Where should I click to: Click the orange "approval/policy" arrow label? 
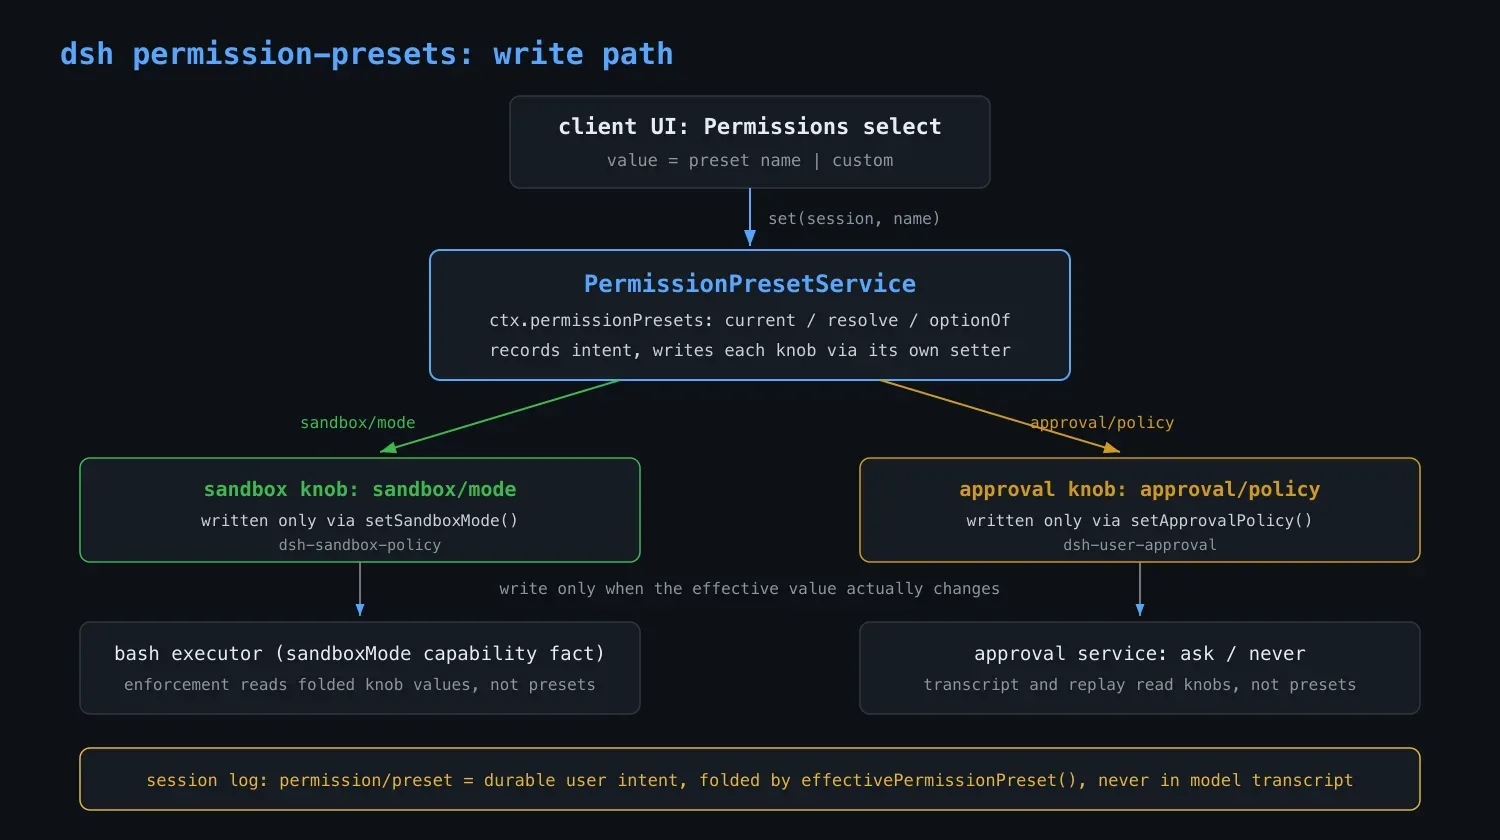click(1102, 423)
